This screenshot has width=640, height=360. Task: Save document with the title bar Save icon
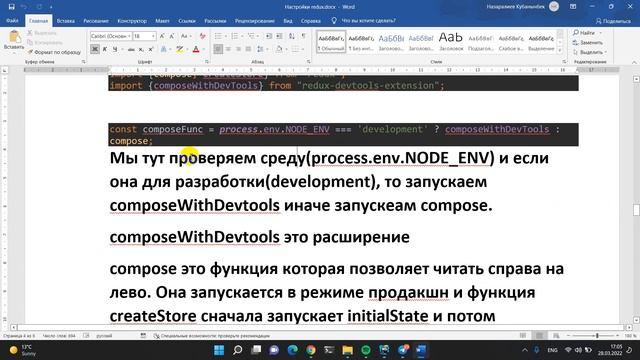point(11,7)
